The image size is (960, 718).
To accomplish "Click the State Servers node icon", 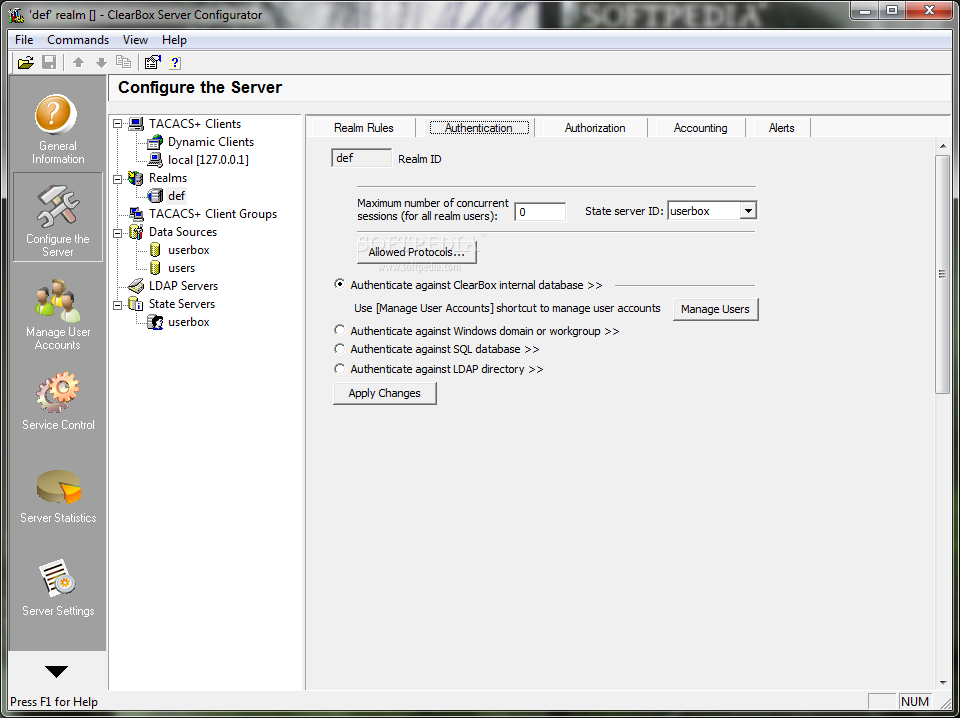I will pyautogui.click(x=136, y=304).
